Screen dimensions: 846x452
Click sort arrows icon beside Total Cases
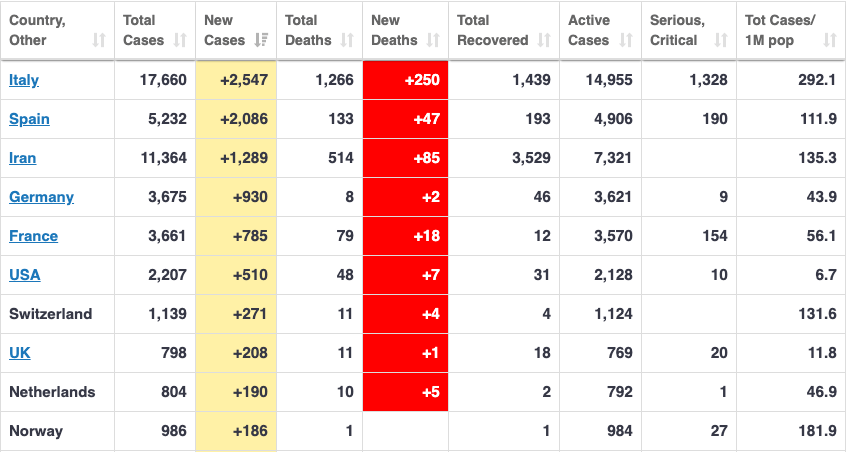point(180,40)
